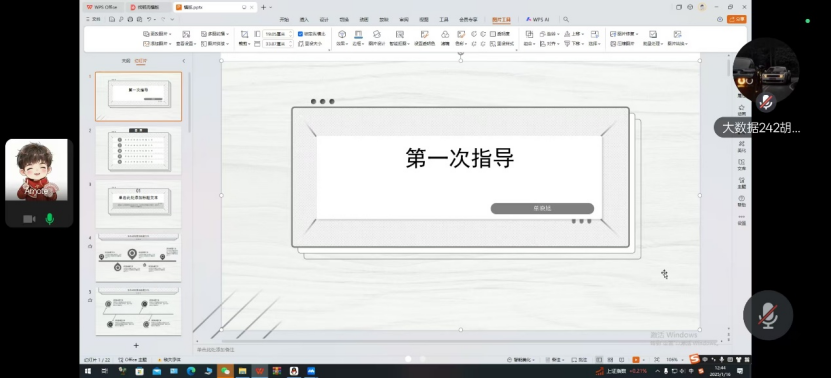
Task: Click the normal view icon in status bar
Action: tap(599, 359)
